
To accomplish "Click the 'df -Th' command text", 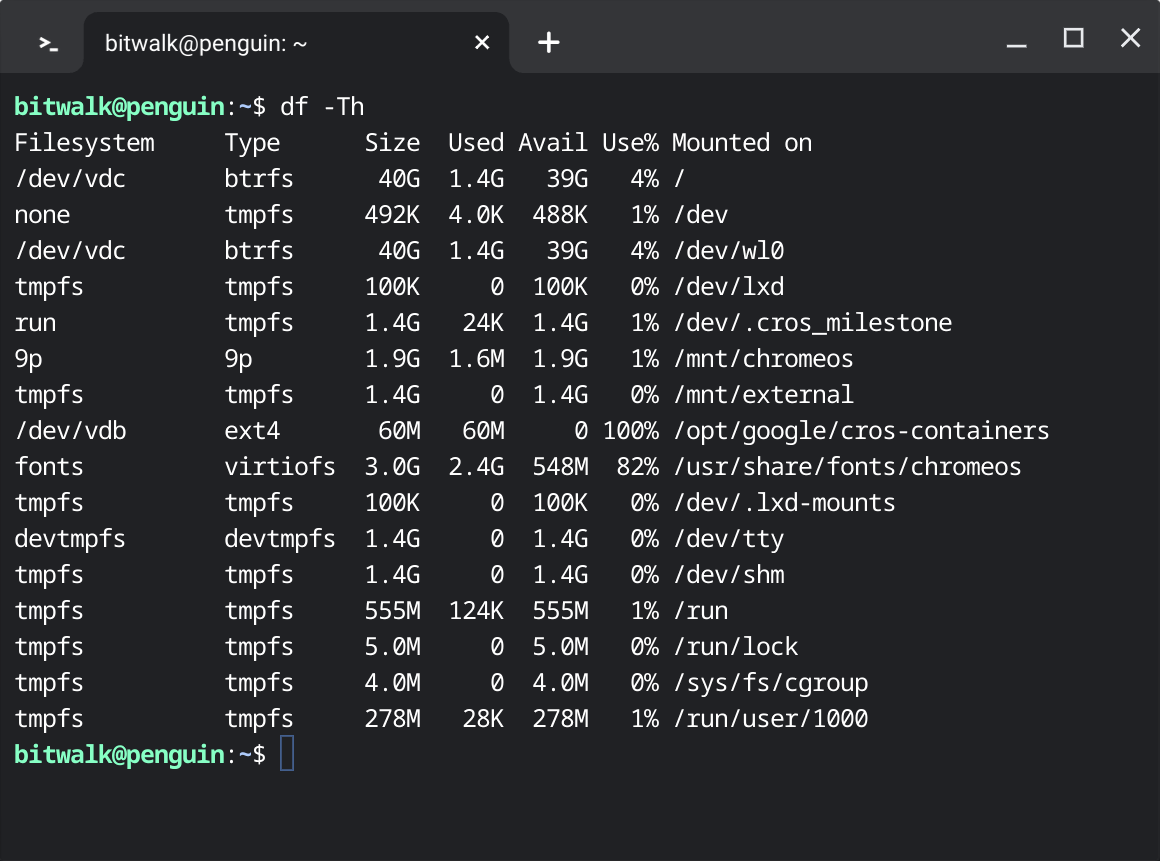I will point(322,107).
